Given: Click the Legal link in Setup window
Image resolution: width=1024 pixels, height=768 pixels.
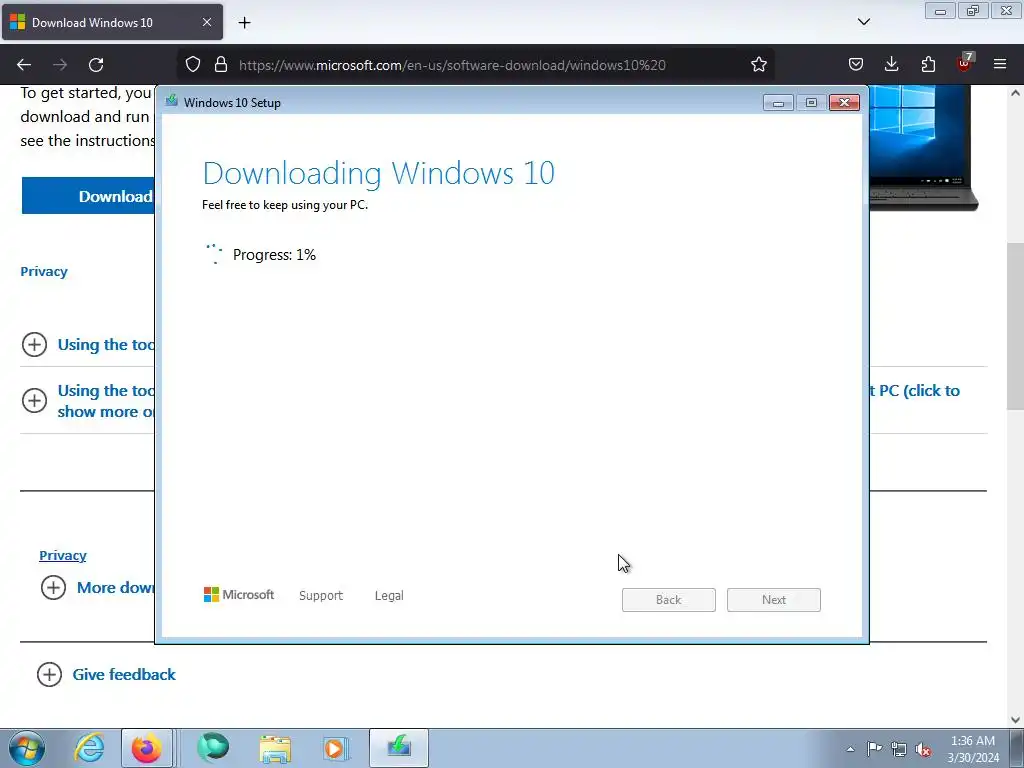Looking at the screenshot, I should point(389,596).
